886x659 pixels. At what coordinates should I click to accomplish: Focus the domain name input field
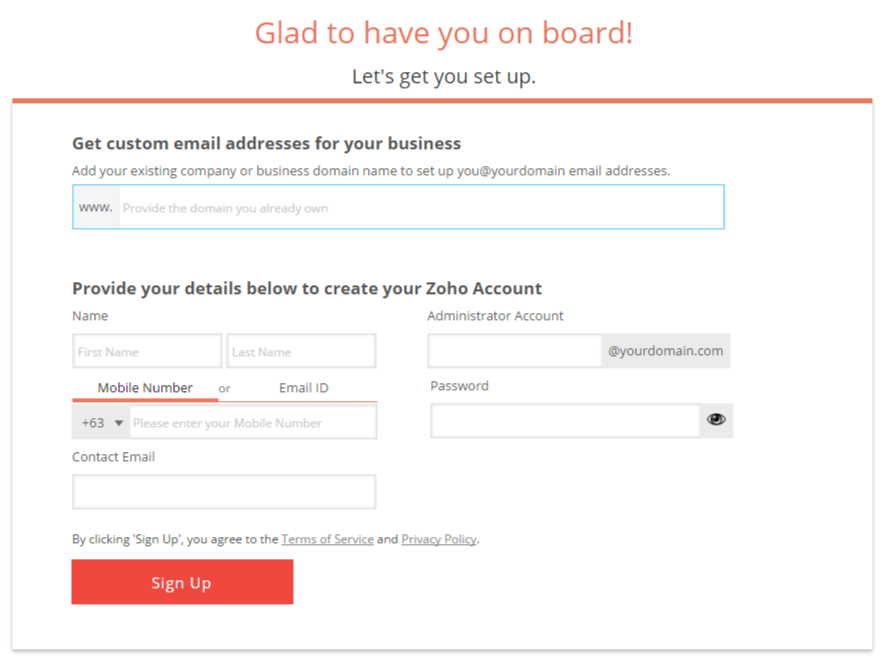pyautogui.click(x=421, y=207)
